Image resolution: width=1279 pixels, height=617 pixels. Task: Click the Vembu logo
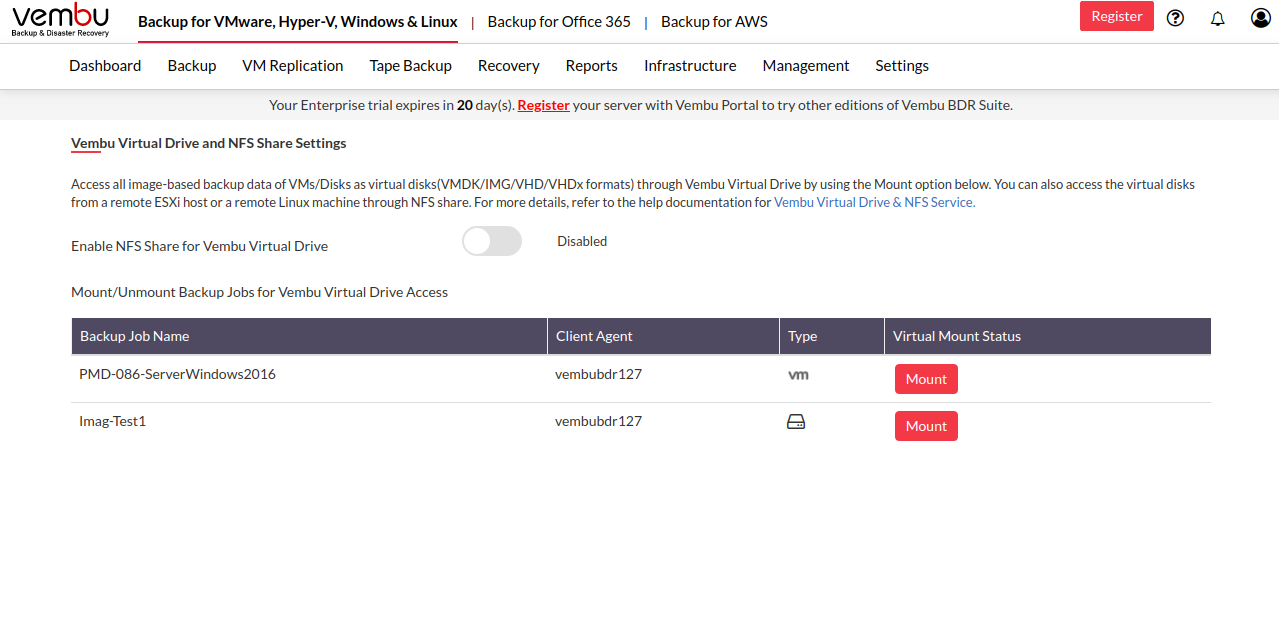coord(61,20)
